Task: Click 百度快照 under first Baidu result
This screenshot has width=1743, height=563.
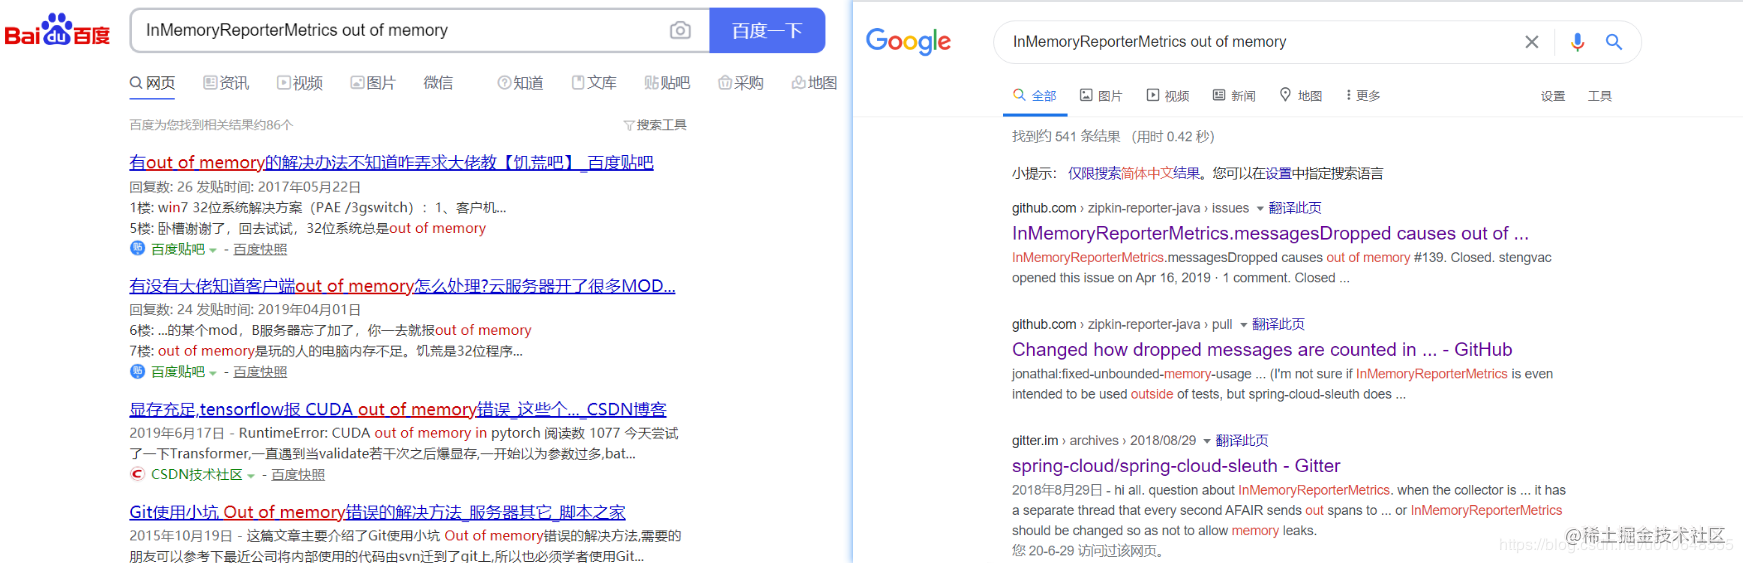Action: click(x=260, y=249)
